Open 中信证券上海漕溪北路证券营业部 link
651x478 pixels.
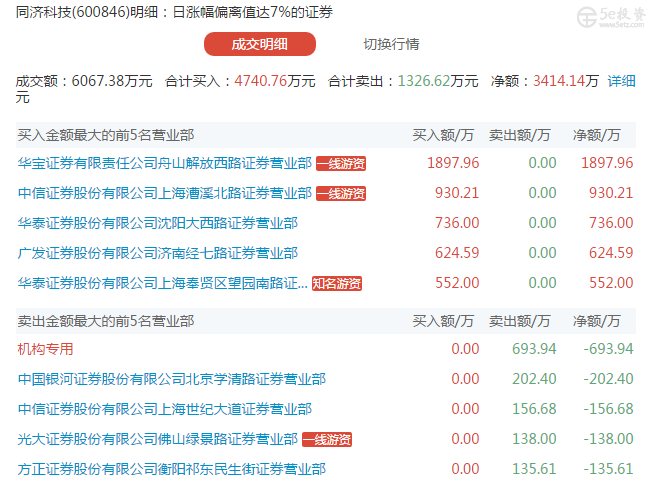click(x=164, y=193)
